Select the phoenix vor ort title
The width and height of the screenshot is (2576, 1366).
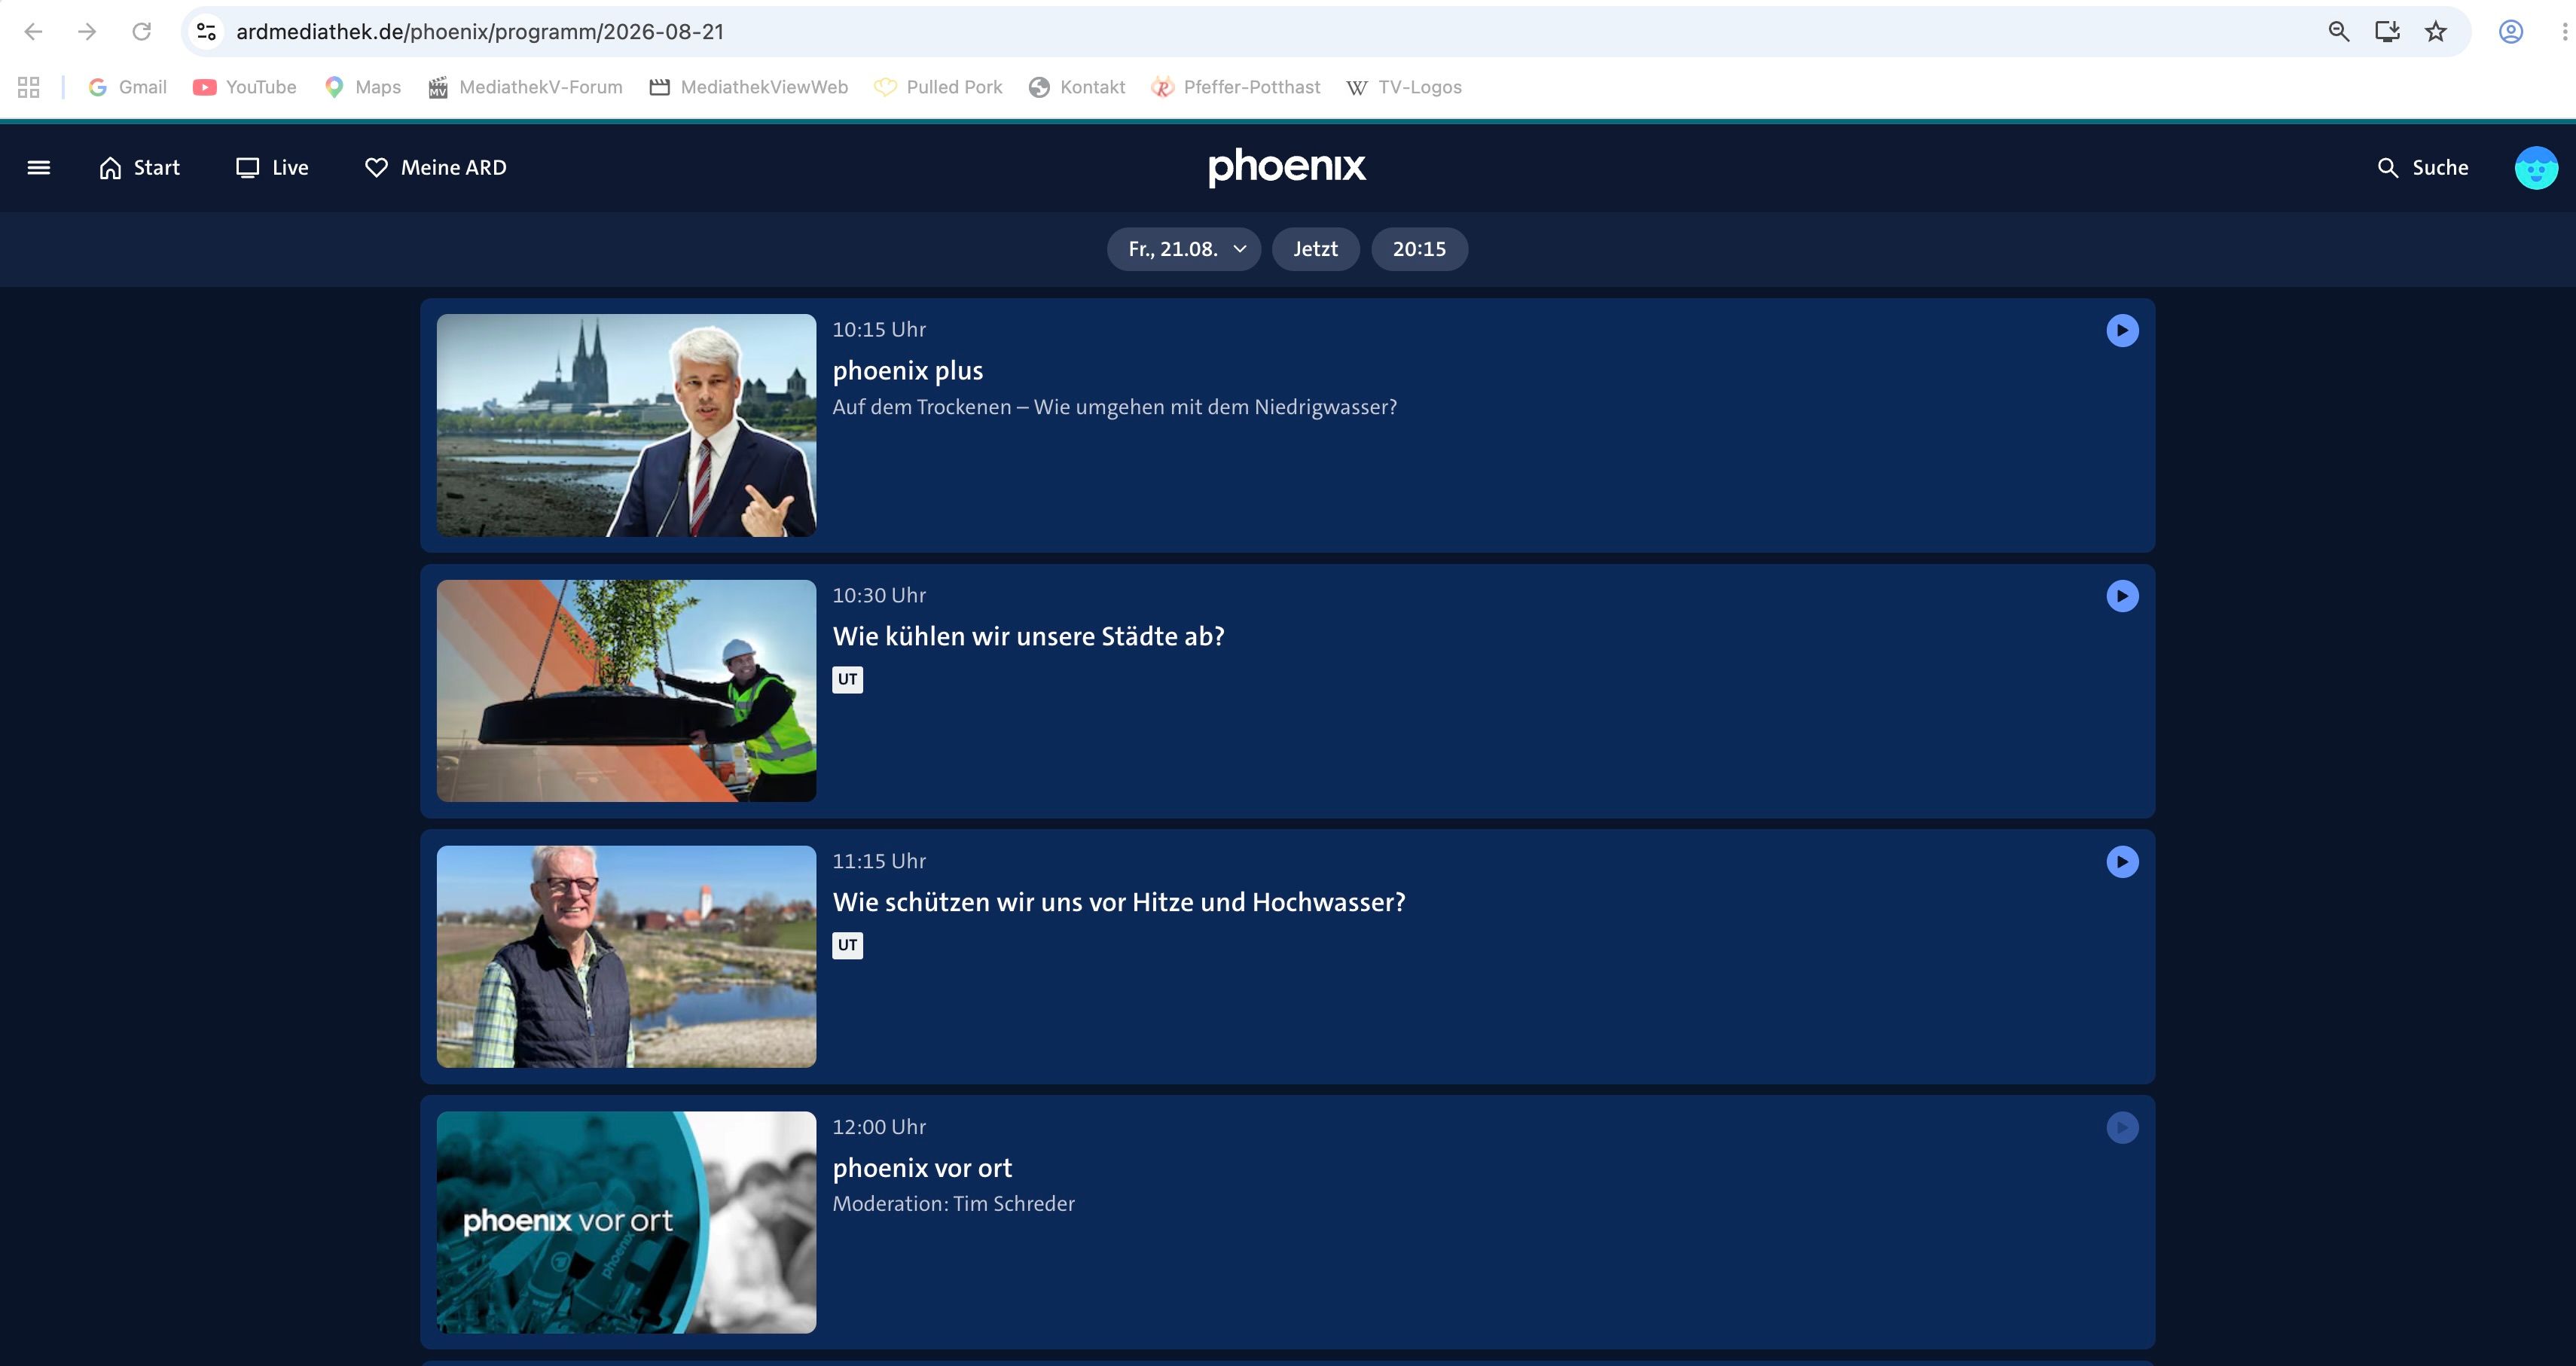922,1168
